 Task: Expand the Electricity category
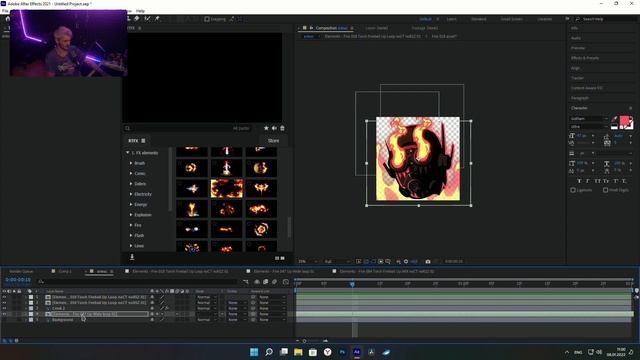(131, 194)
